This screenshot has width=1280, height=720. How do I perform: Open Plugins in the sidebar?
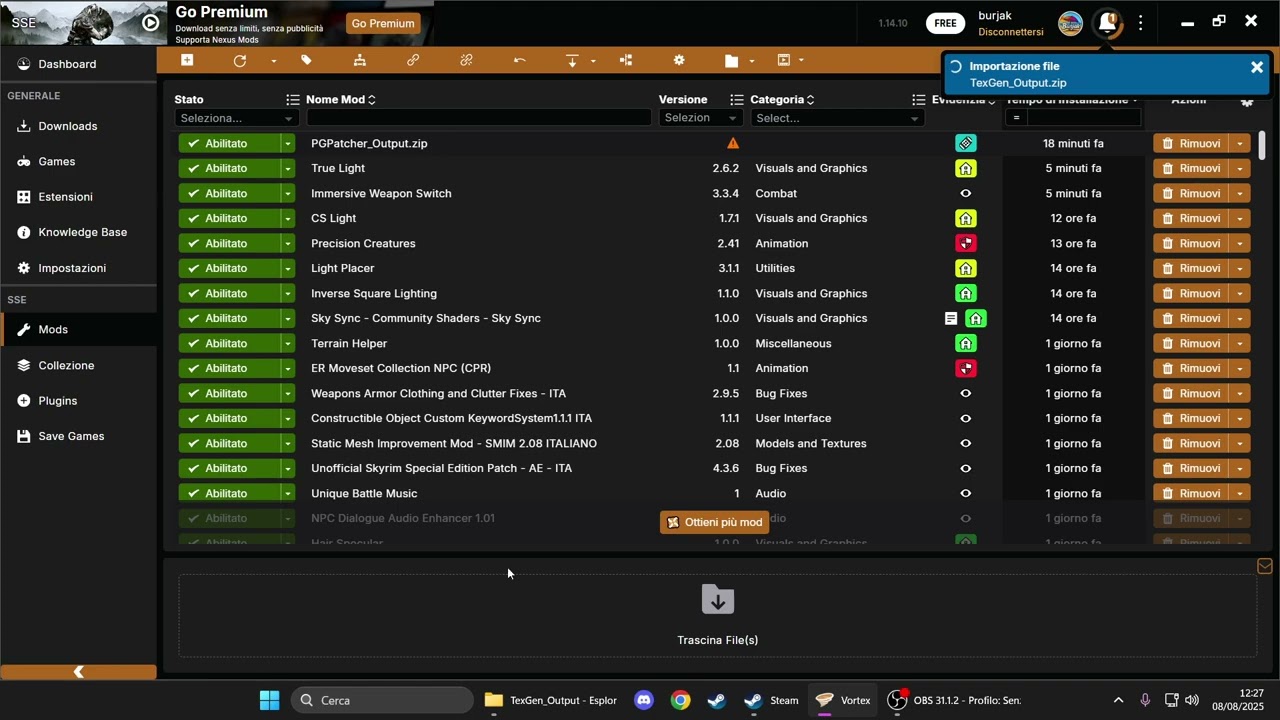pyautogui.click(x=78, y=400)
